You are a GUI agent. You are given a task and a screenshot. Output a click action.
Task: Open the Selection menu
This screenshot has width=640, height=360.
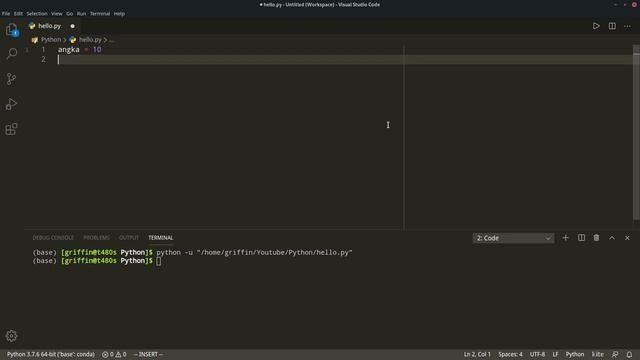[37, 13]
